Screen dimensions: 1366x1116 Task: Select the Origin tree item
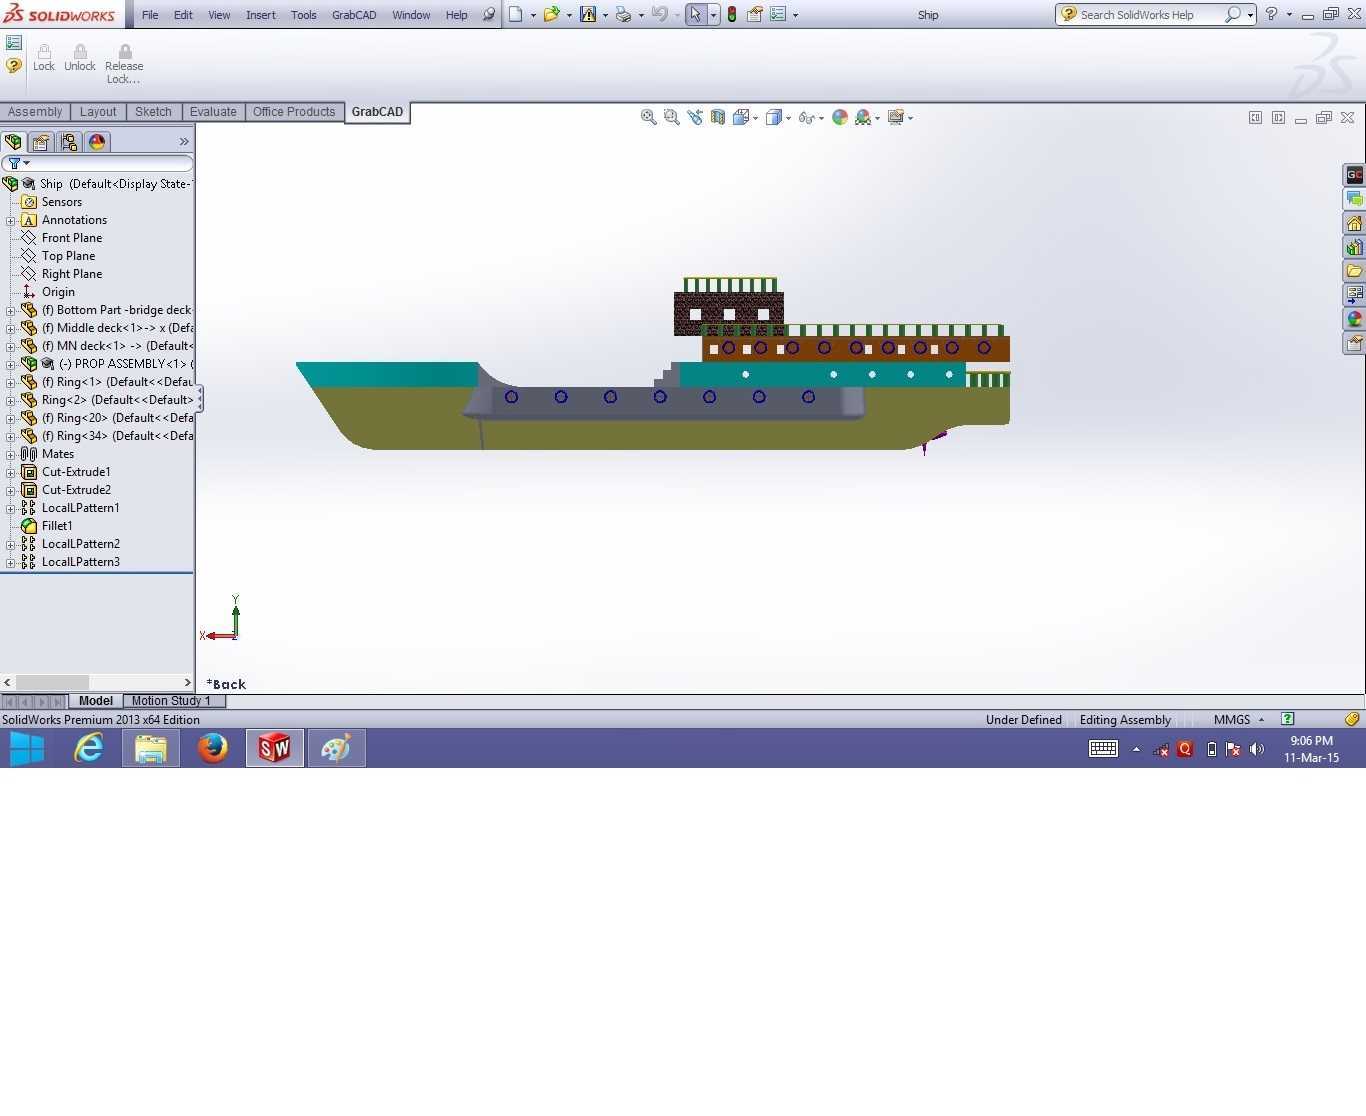click(x=58, y=292)
